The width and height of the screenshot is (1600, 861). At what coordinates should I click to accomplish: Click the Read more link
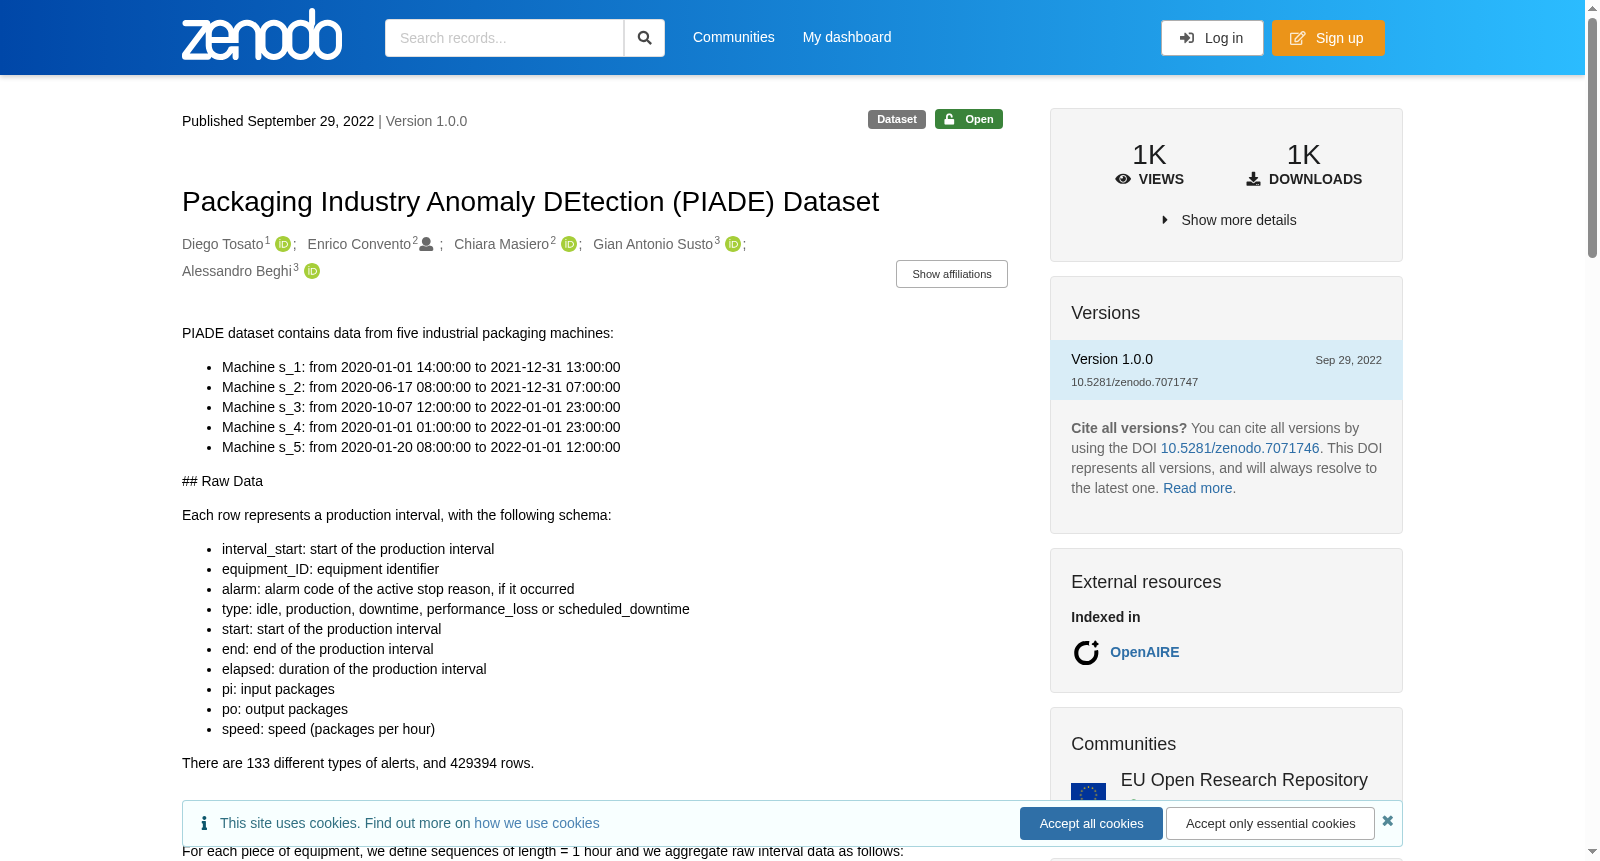[x=1197, y=488]
